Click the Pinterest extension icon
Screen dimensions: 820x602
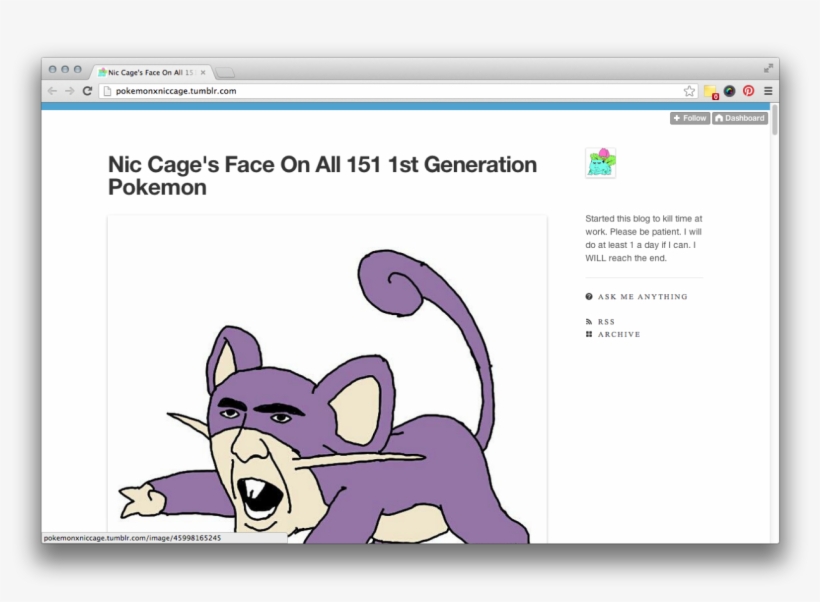tap(748, 91)
